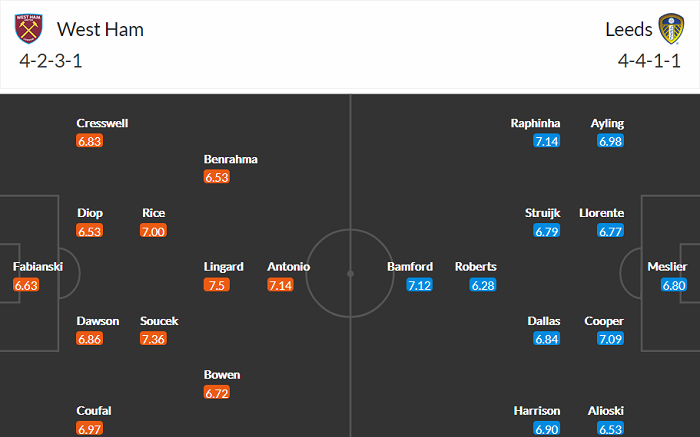
Task: Click Rice's 7.00 rating badge
Action: (x=153, y=231)
